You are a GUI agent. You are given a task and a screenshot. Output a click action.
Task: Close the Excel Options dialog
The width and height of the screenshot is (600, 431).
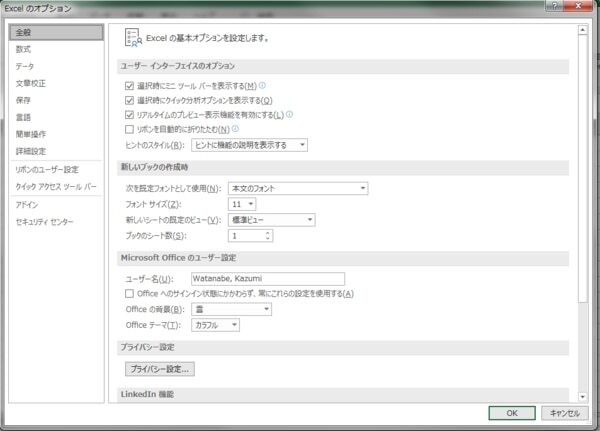tap(580, 7)
